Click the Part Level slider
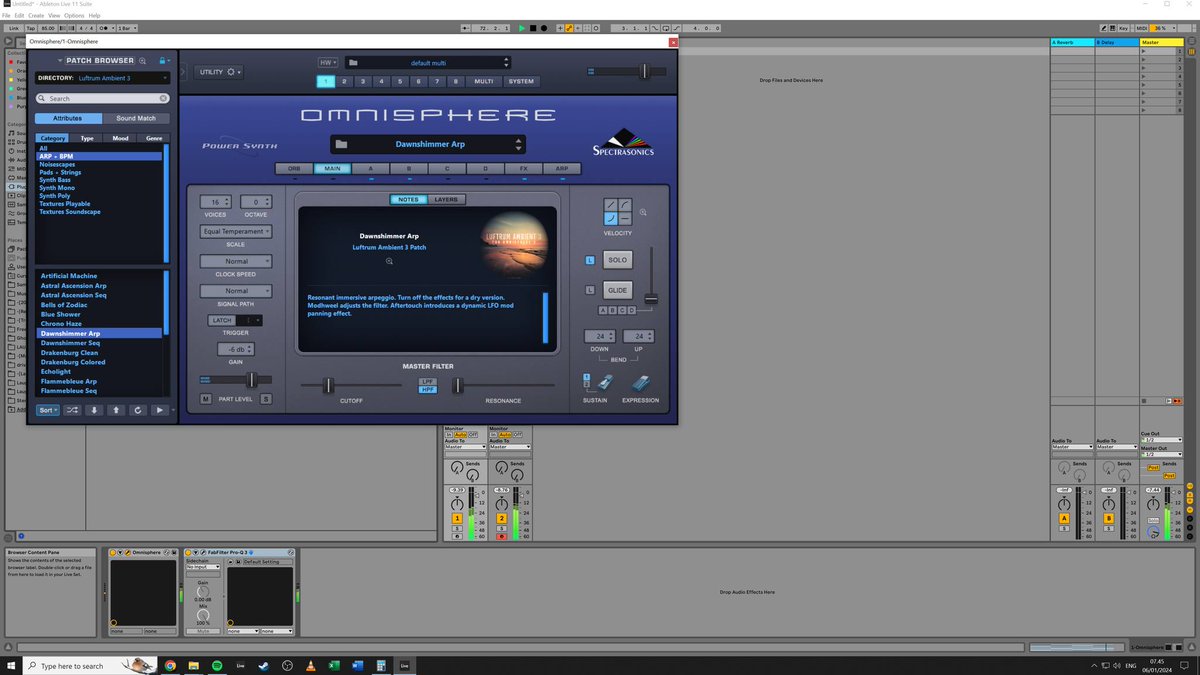This screenshot has width=1200, height=675. point(236,379)
